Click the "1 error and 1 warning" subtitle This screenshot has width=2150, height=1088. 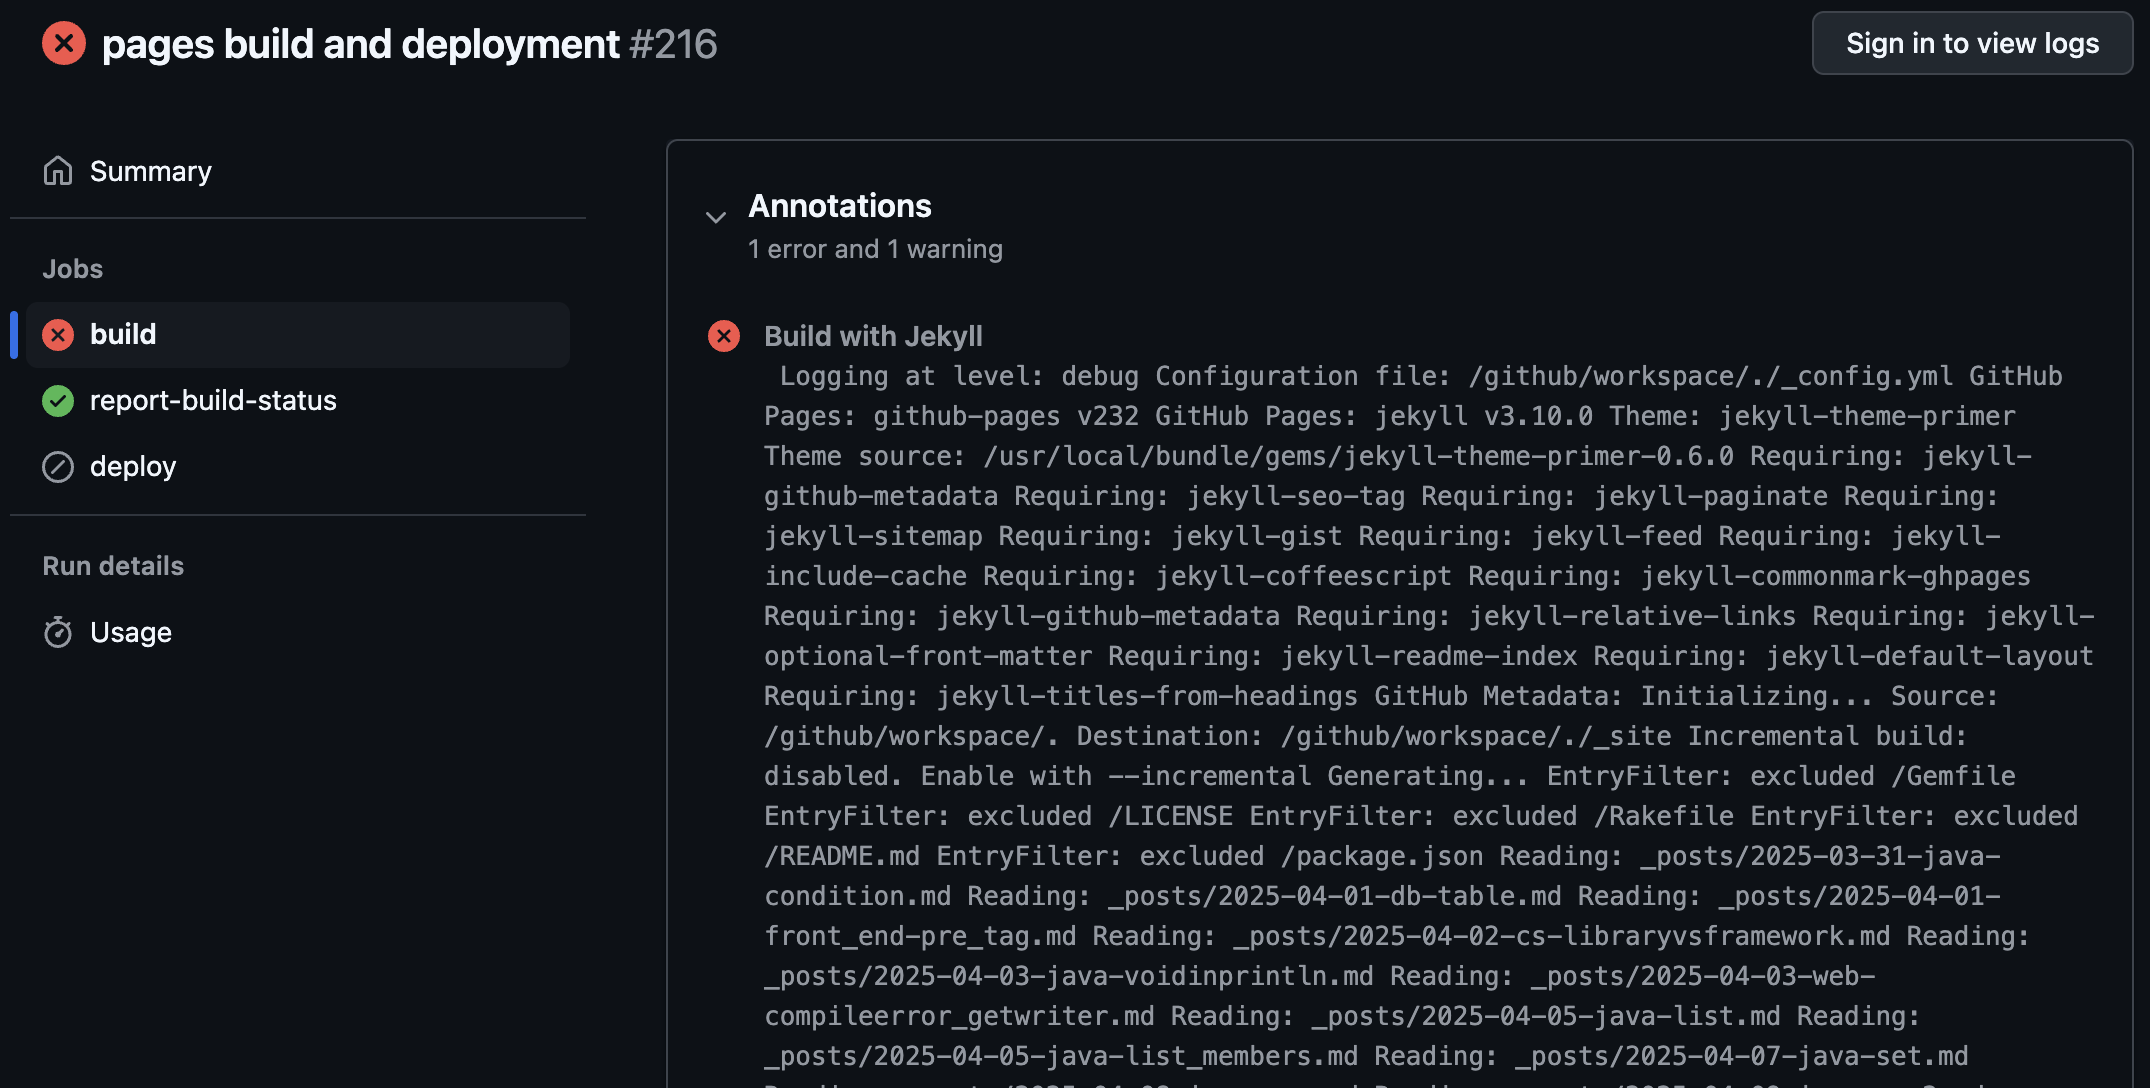point(875,249)
